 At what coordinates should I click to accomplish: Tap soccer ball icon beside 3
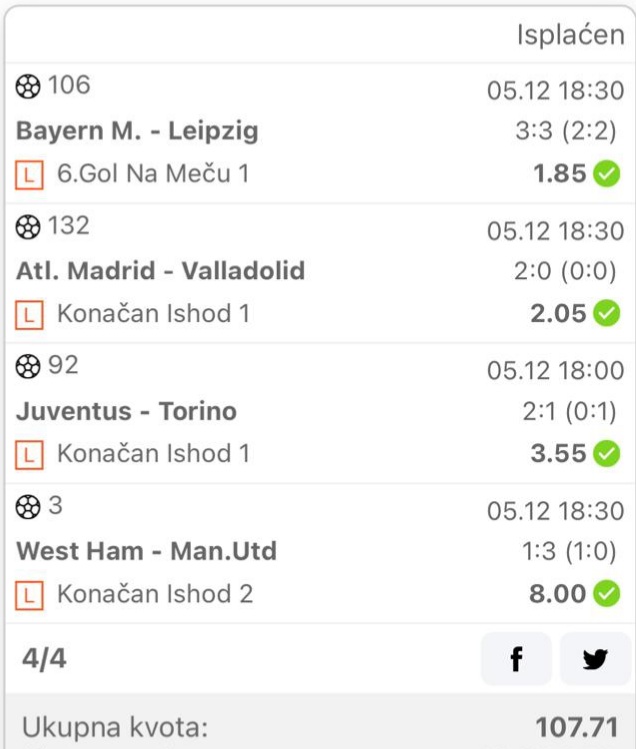pyautogui.click(x=28, y=507)
